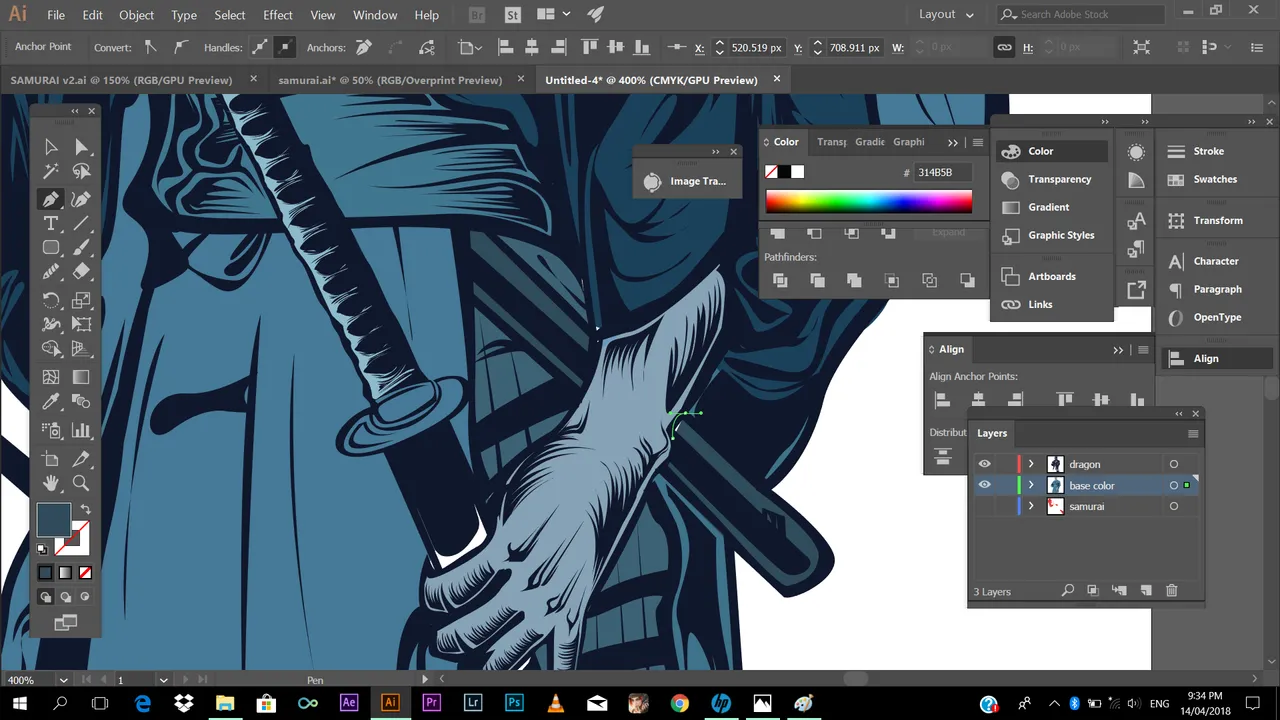Select the Mesh tool
The image size is (1280, 720).
tap(51, 377)
